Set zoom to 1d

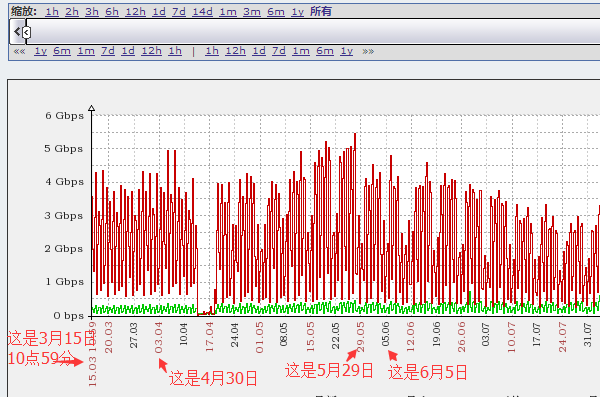point(159,12)
